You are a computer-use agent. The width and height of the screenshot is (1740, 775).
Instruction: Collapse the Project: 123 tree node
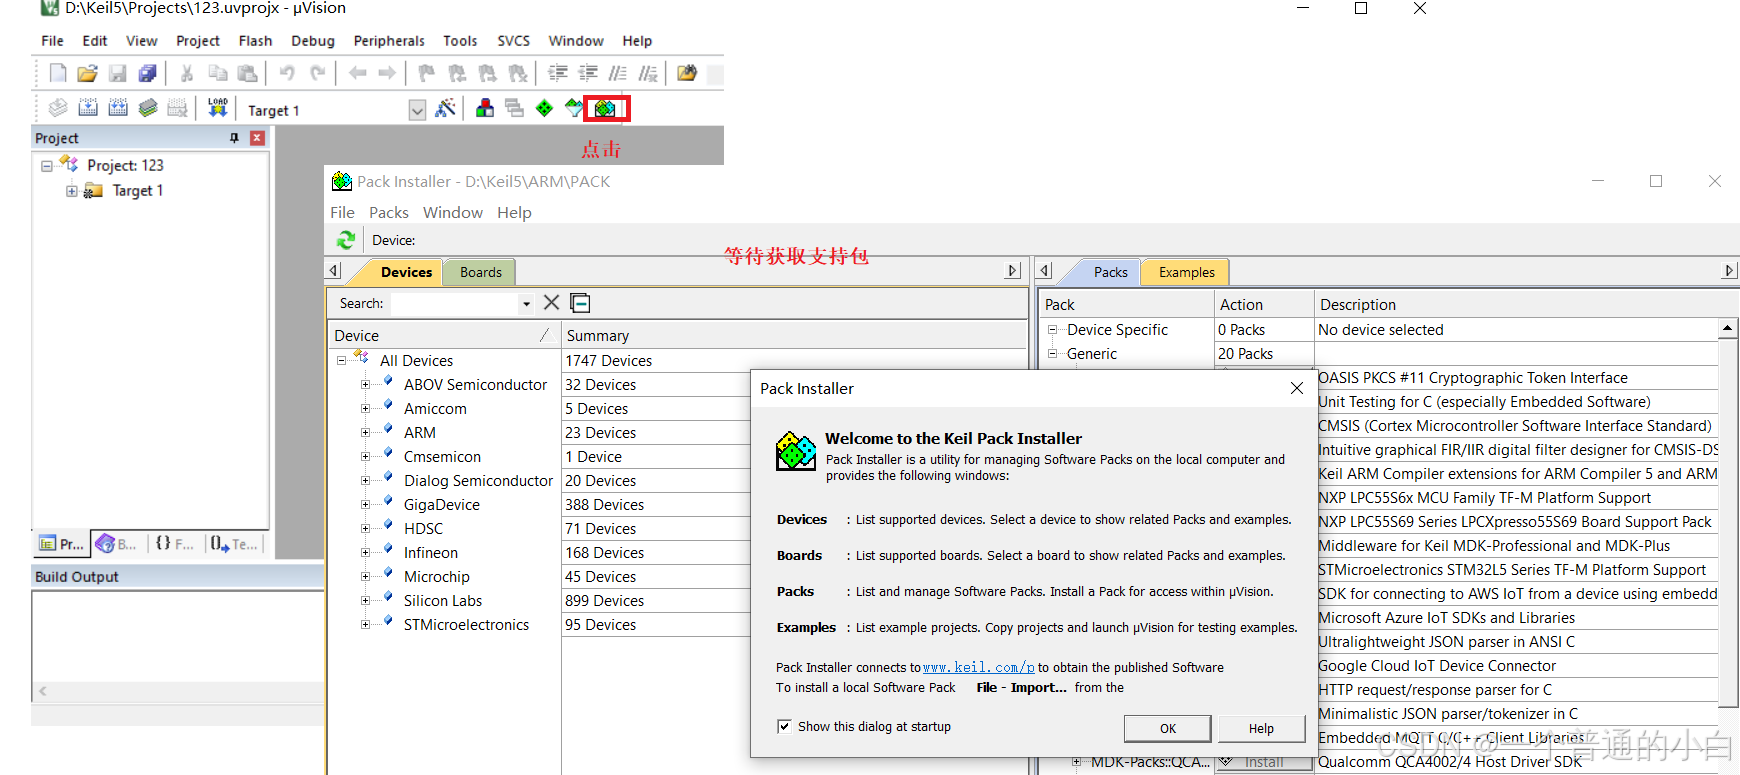click(x=46, y=166)
